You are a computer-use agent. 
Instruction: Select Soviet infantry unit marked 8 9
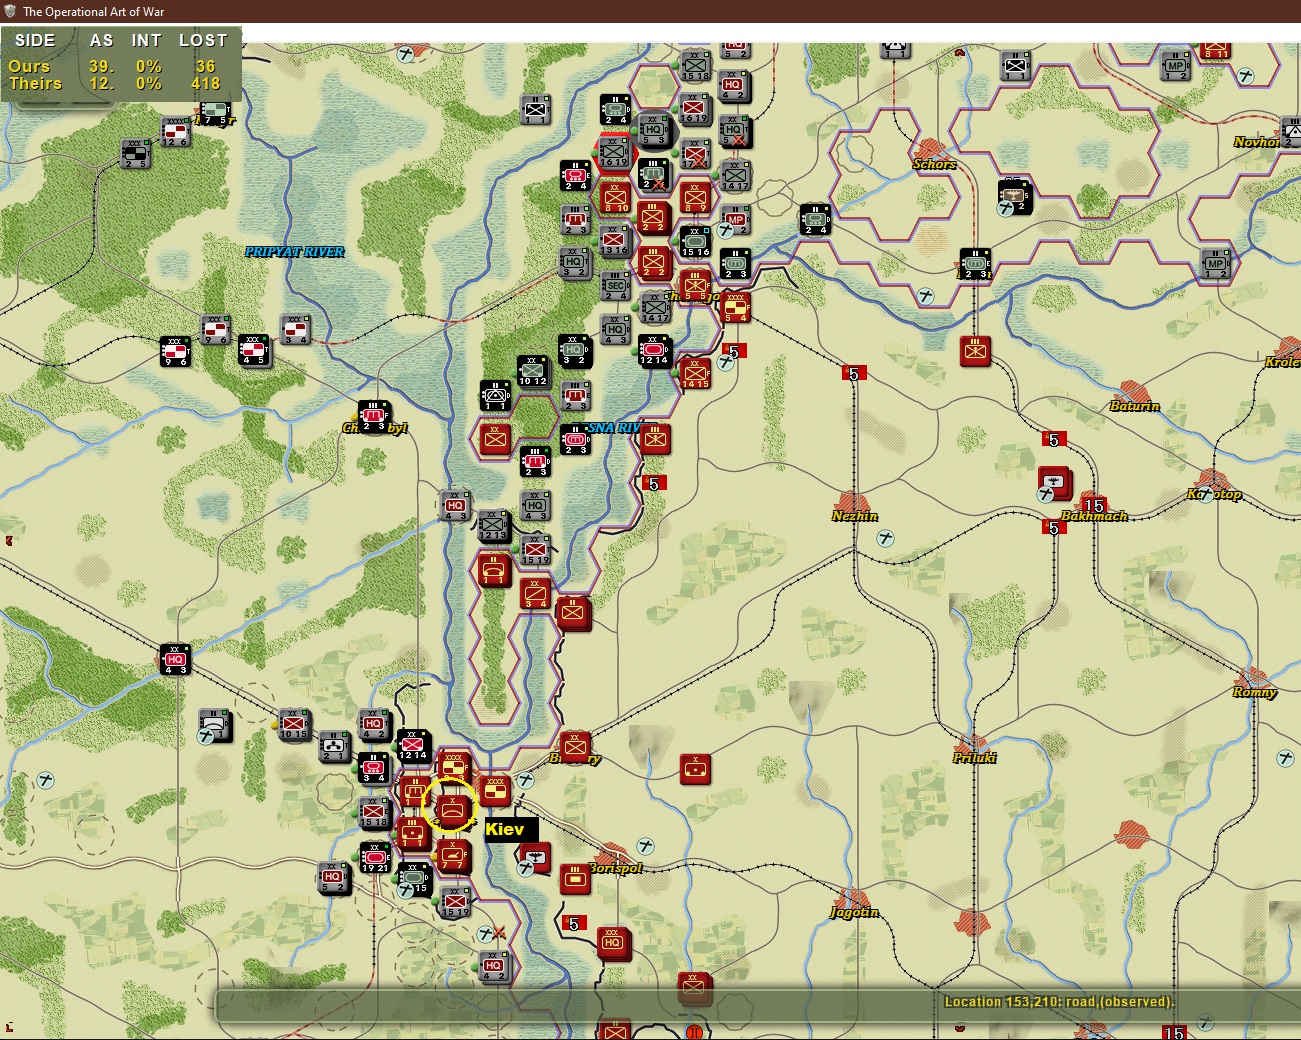tap(695, 197)
